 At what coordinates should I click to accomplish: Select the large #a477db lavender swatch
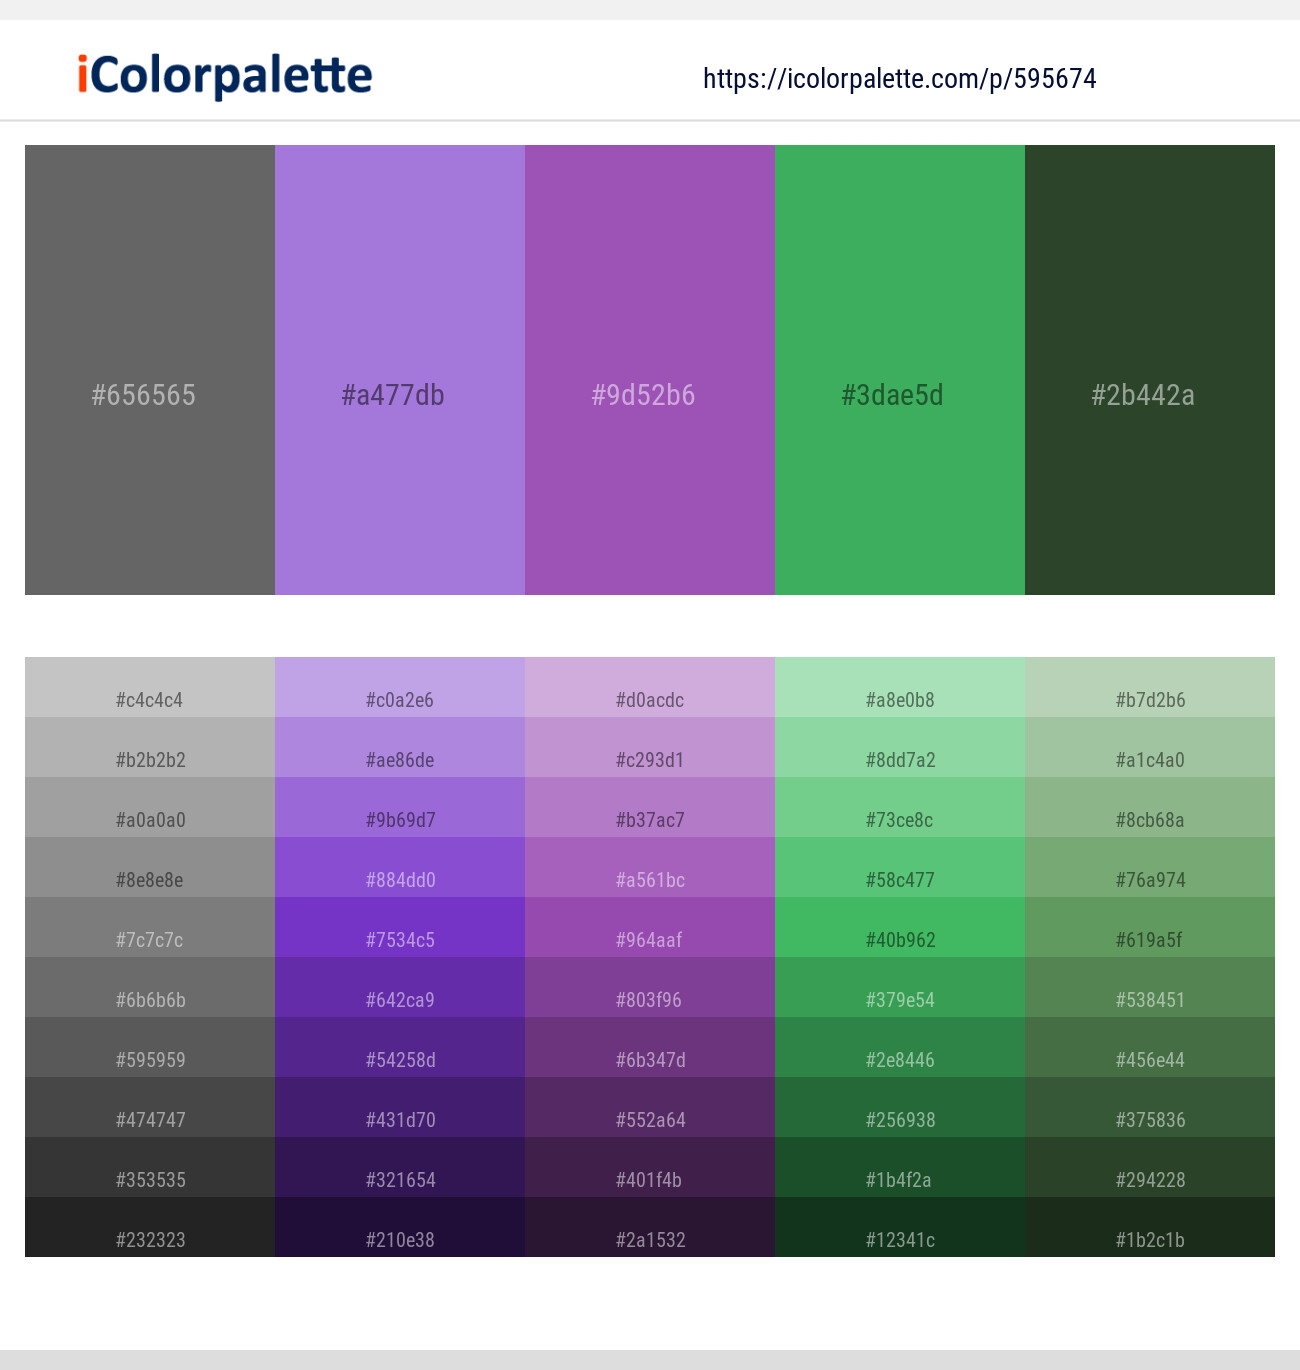click(400, 370)
